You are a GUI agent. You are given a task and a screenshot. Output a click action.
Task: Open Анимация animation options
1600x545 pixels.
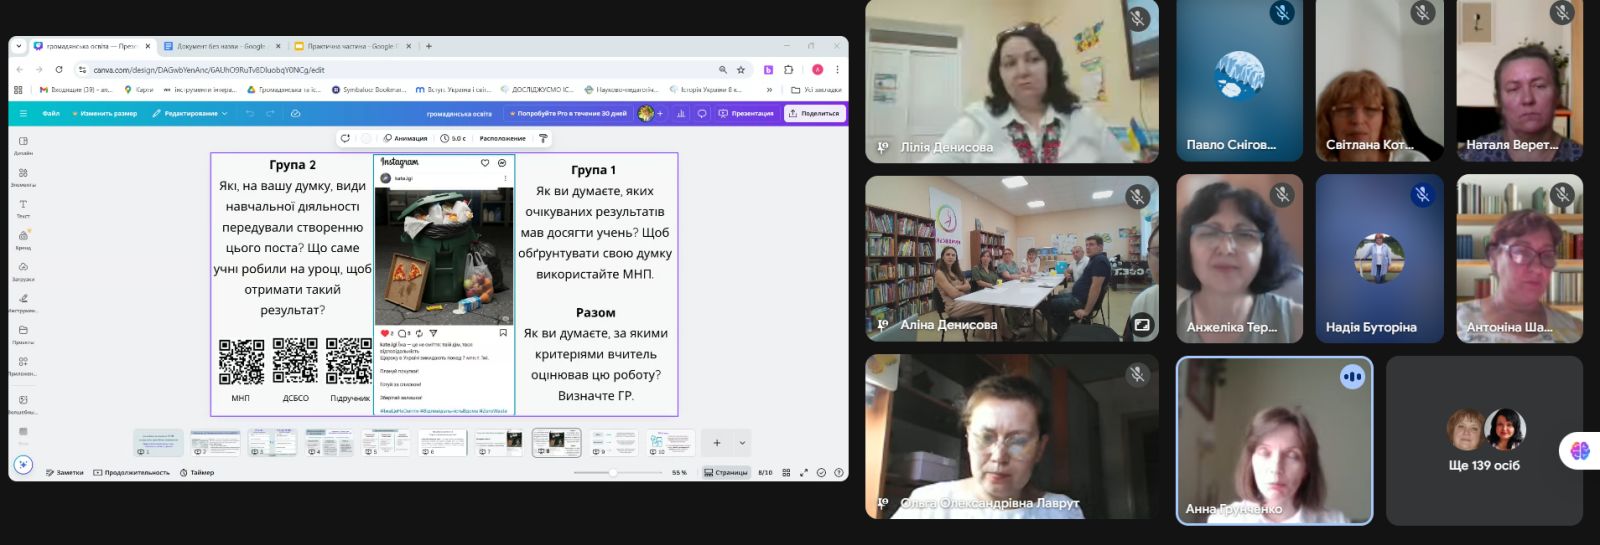405,138
